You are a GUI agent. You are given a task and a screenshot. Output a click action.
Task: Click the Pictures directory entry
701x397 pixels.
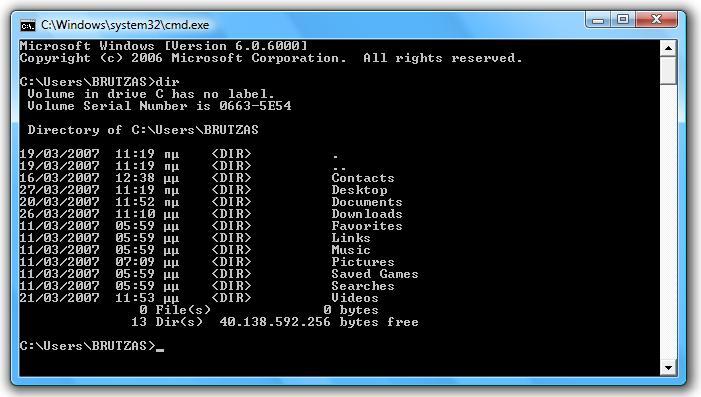363,262
